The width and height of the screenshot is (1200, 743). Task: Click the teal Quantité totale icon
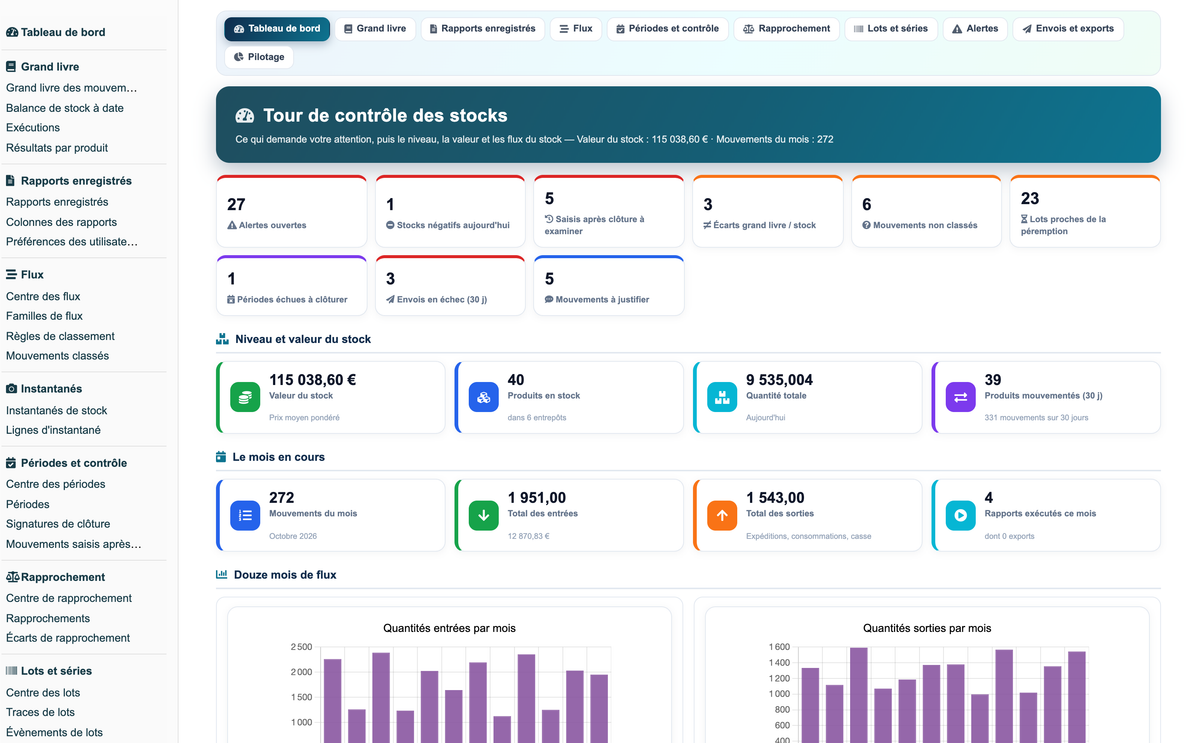[722, 397]
